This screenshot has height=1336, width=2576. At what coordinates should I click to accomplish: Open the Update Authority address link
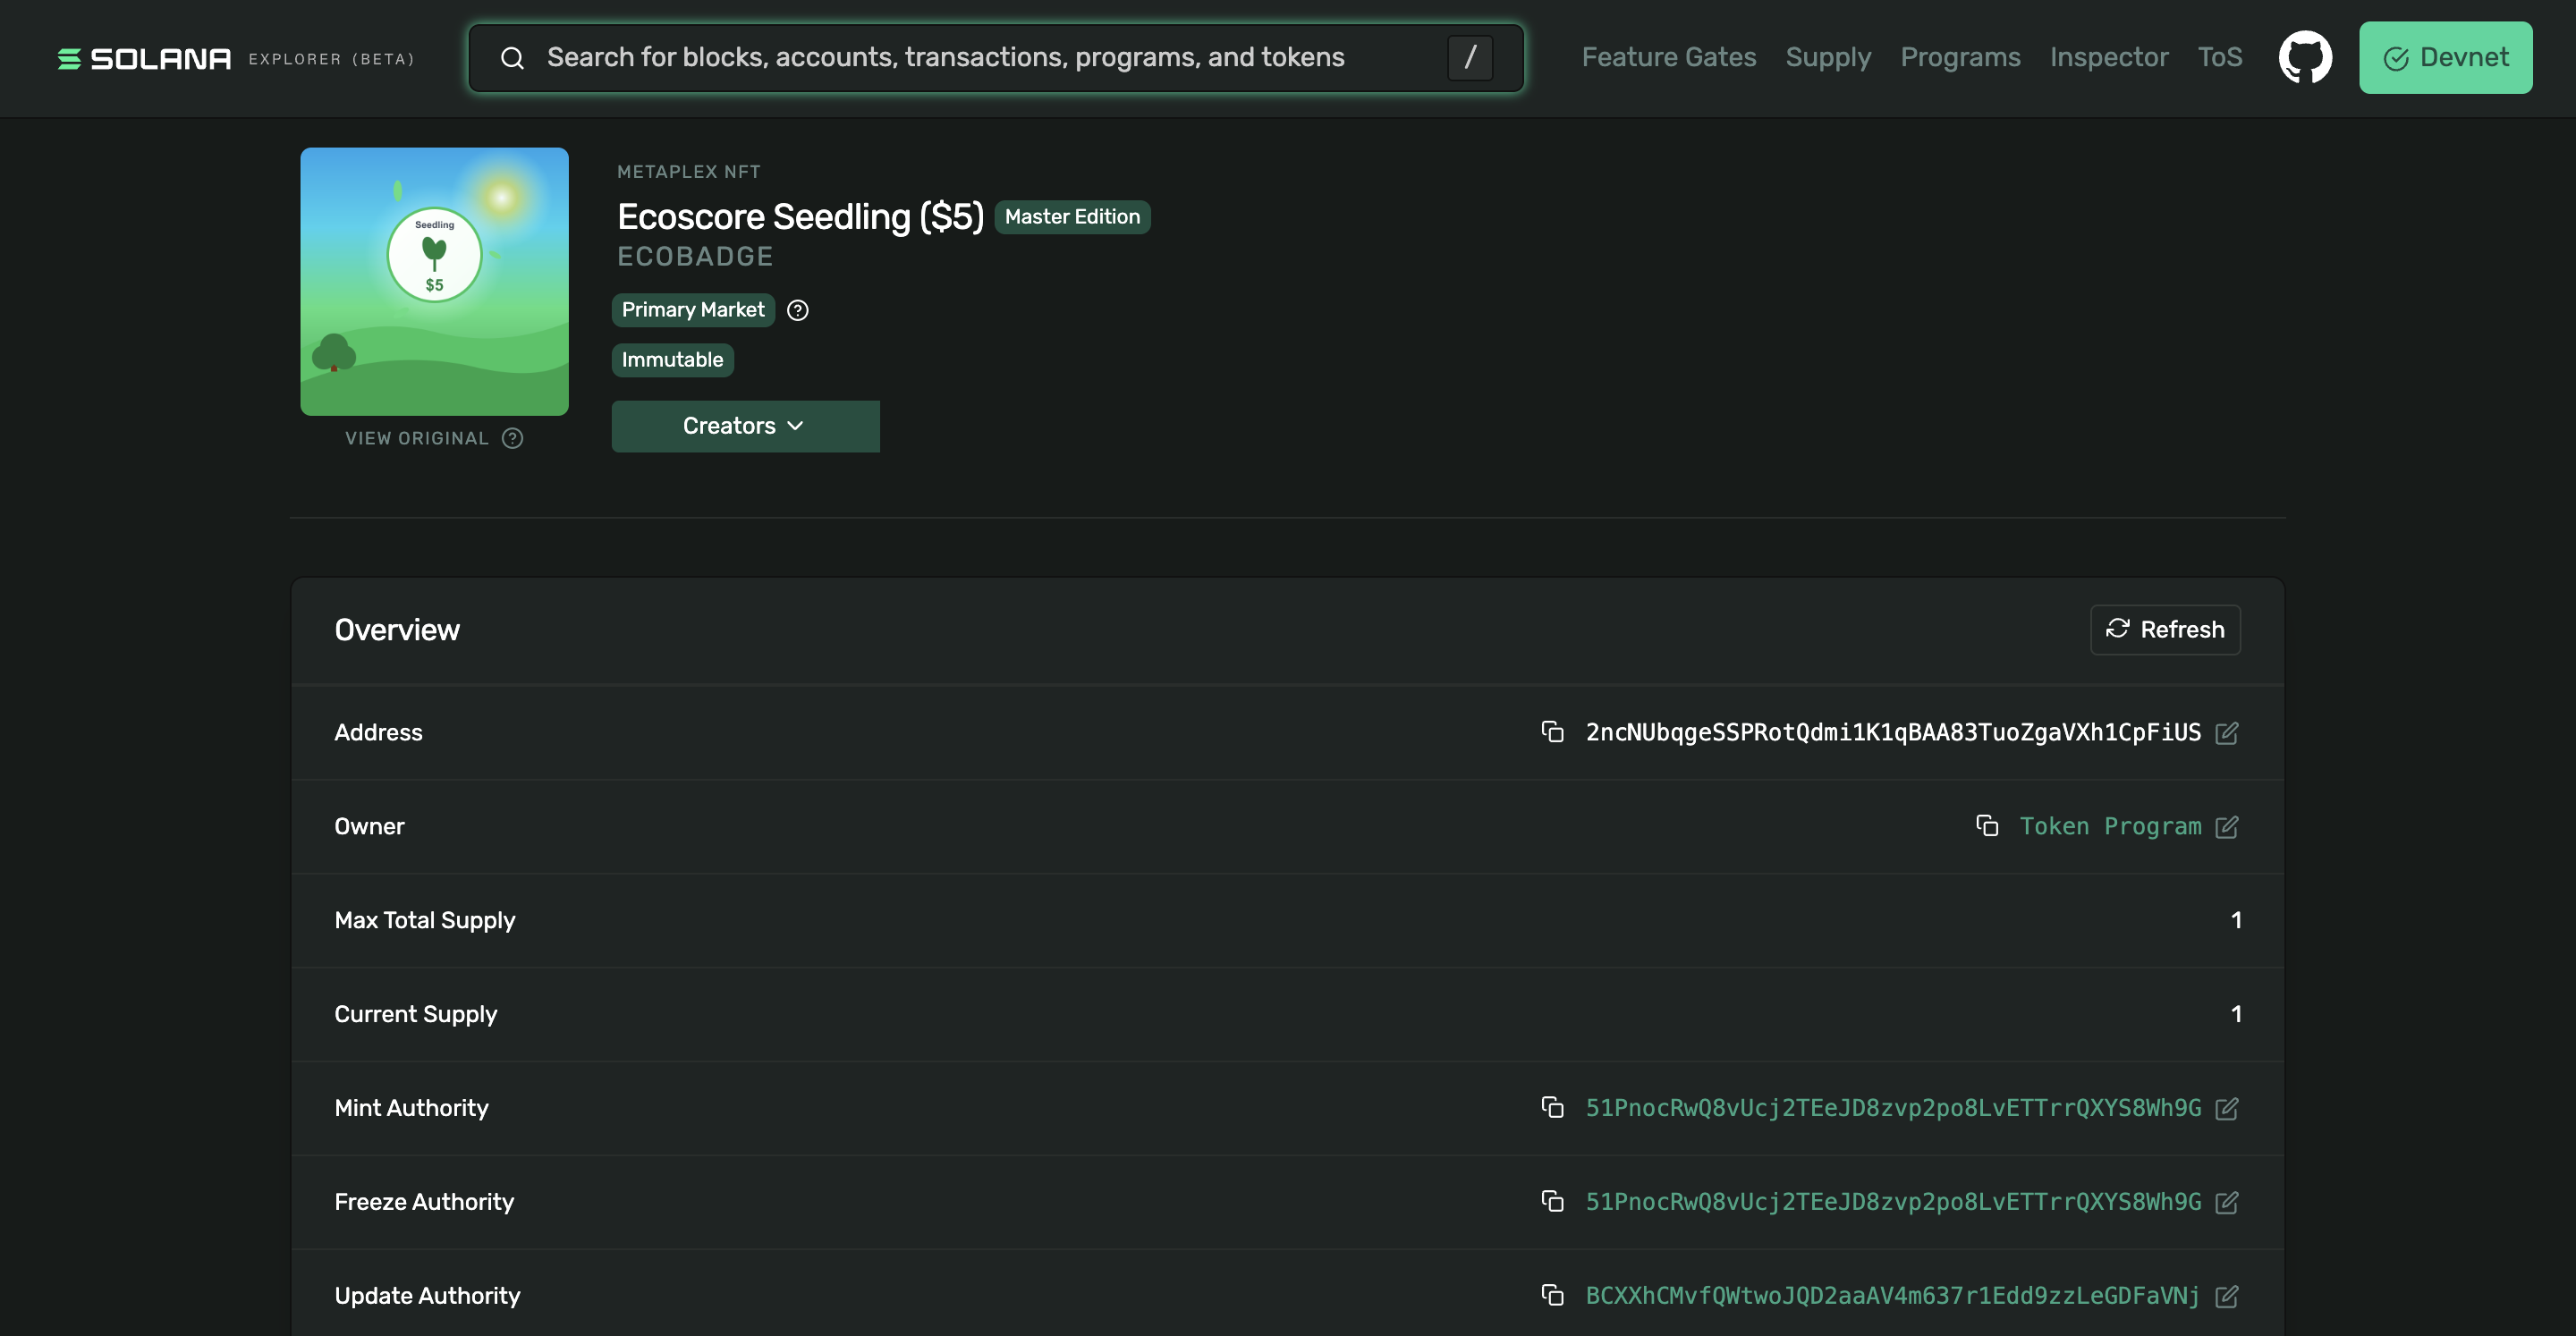pos(1892,1295)
